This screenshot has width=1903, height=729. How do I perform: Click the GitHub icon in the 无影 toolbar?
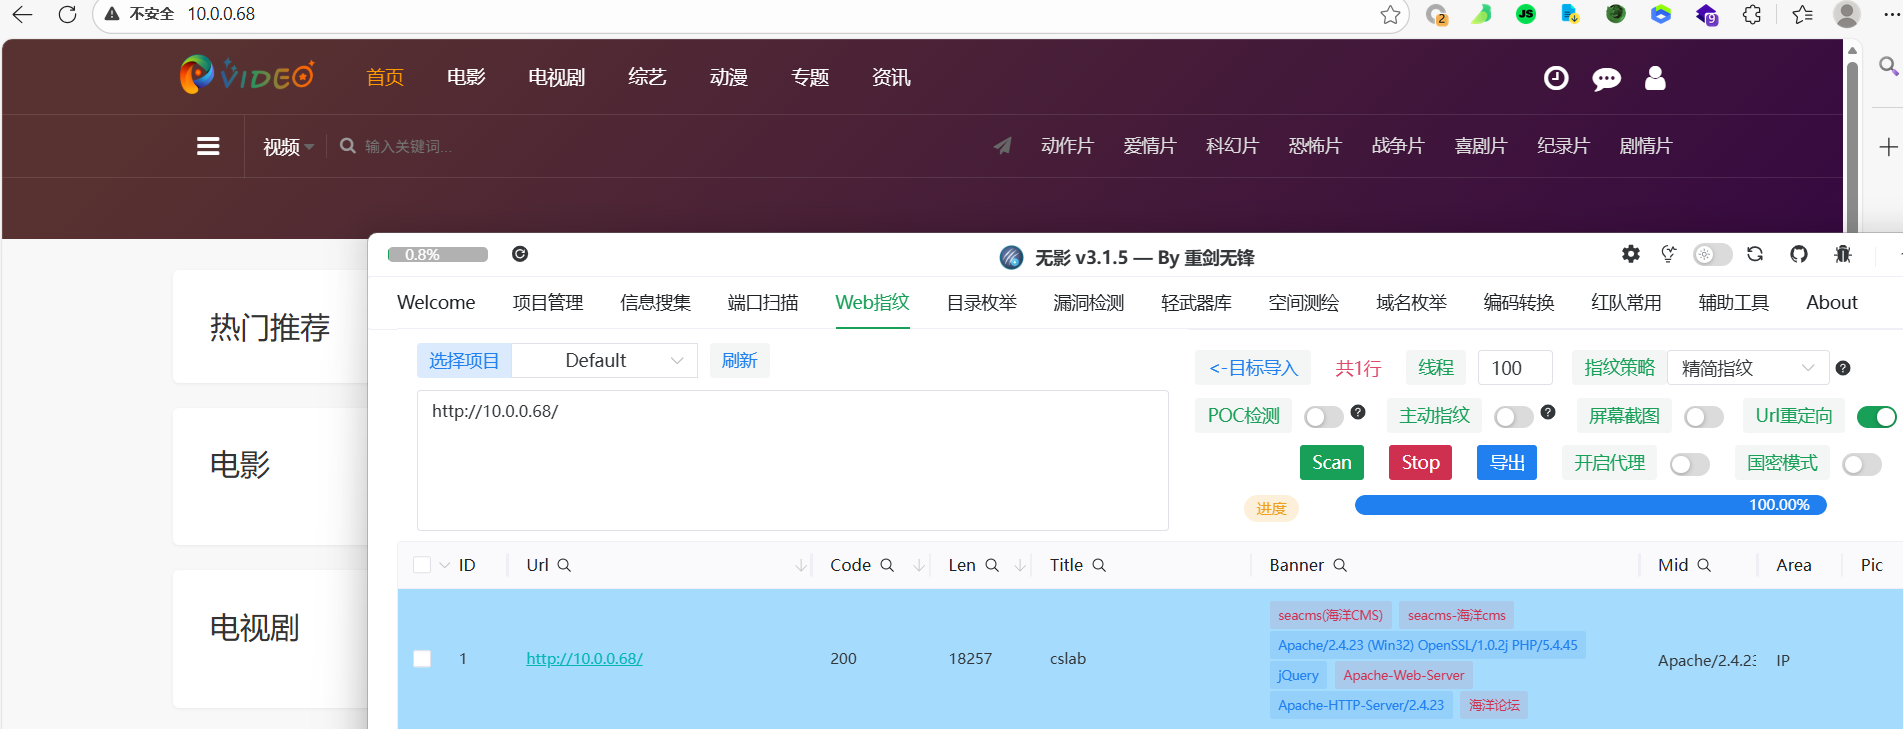click(x=1798, y=254)
